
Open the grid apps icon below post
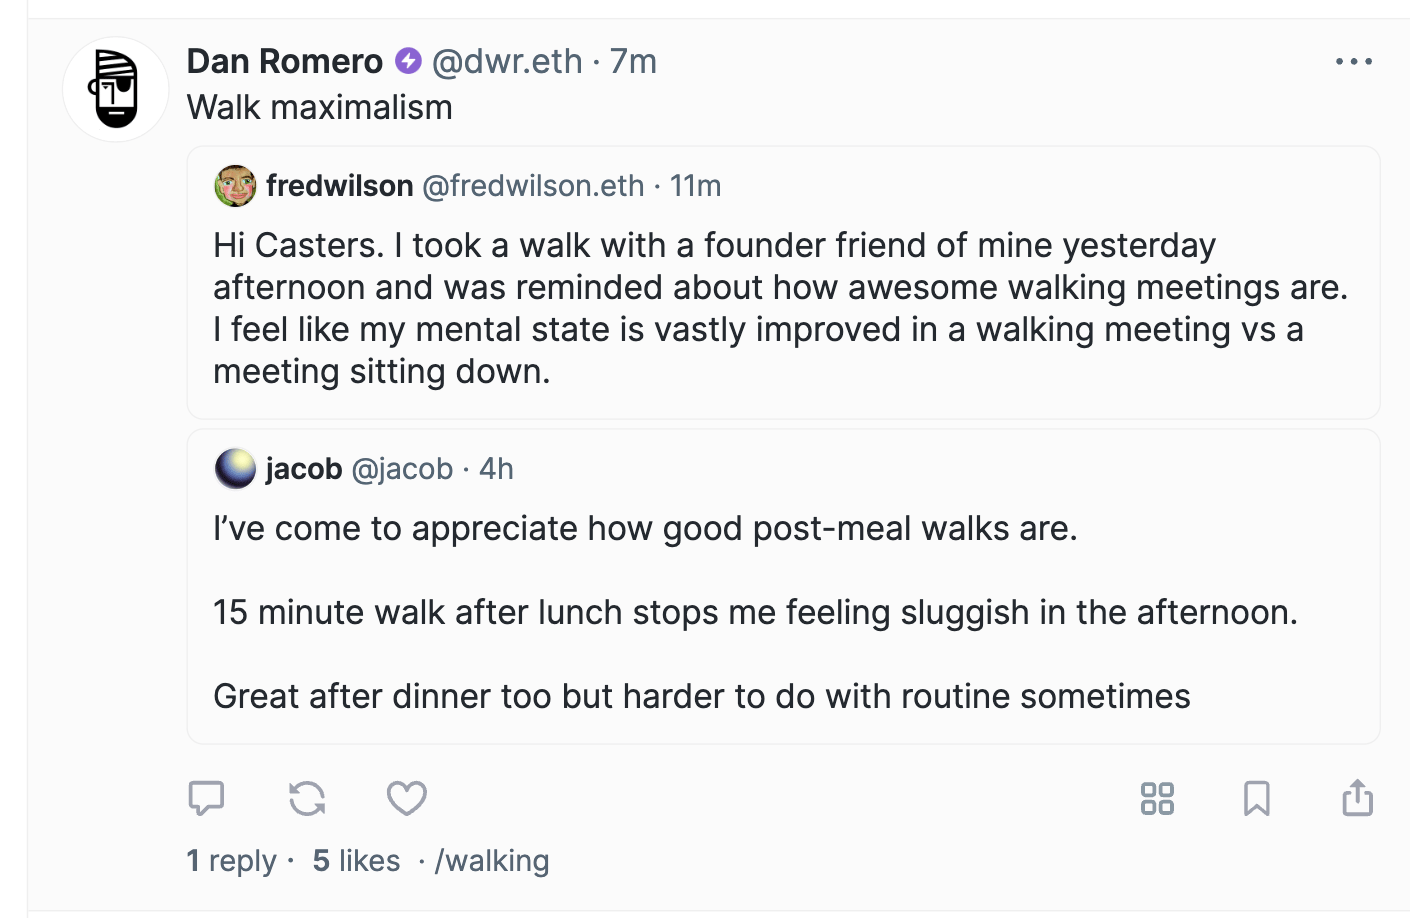pos(1157,798)
